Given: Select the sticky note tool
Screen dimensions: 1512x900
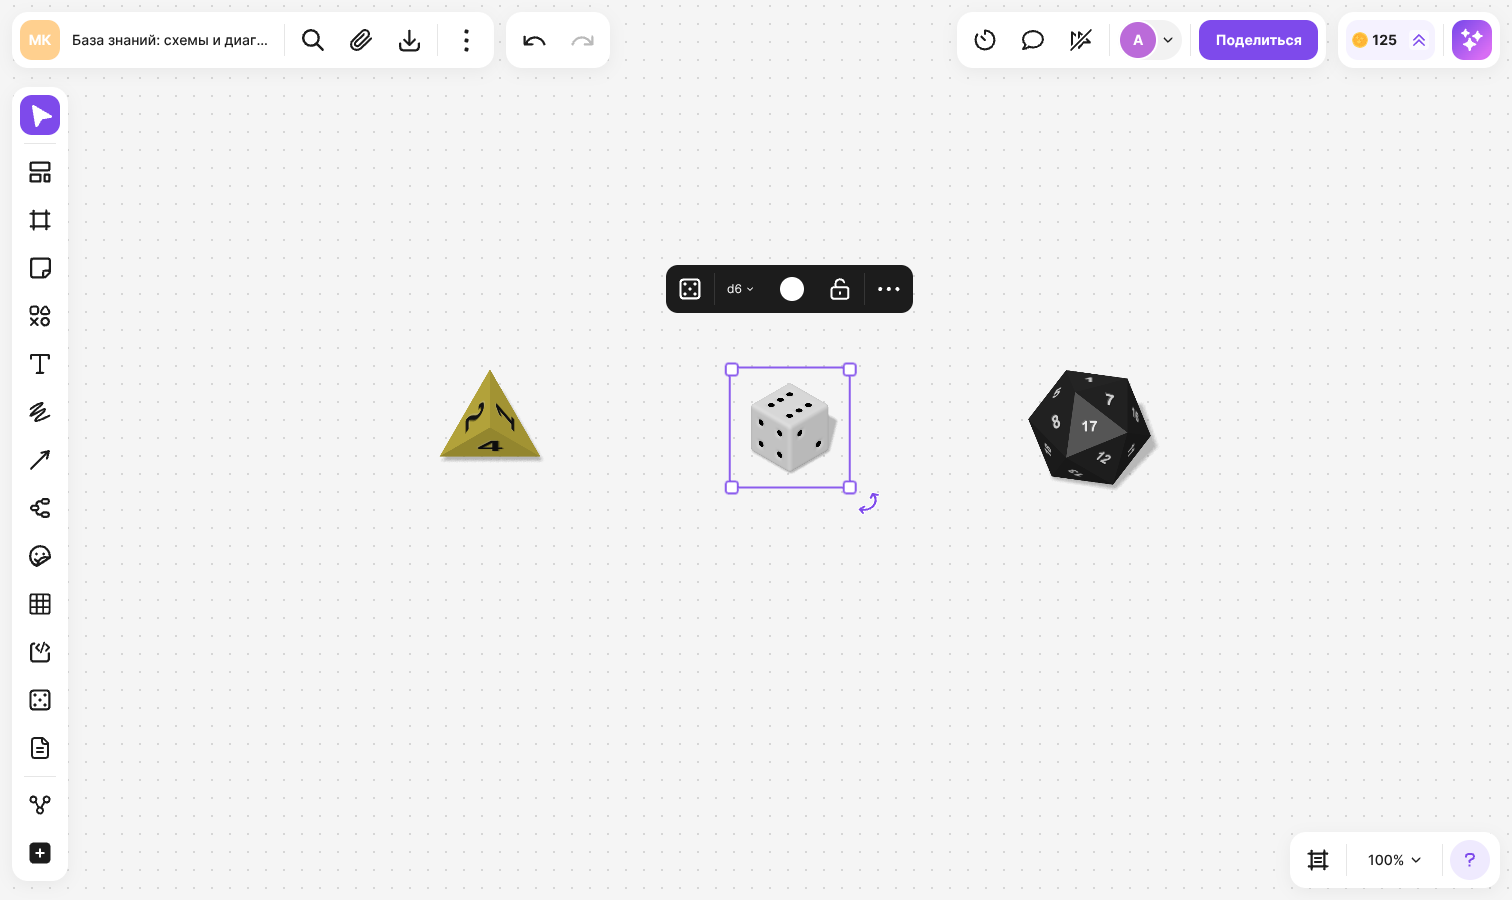Looking at the screenshot, I should coord(40,268).
